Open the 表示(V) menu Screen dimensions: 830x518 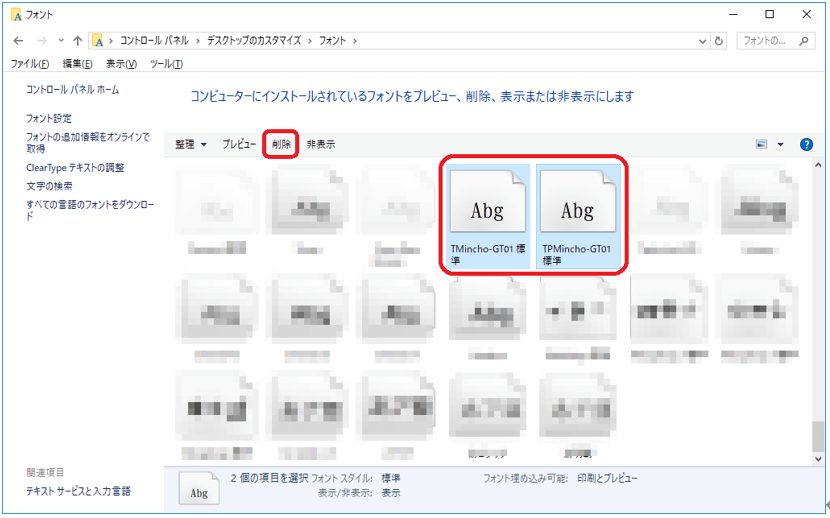tap(121, 64)
